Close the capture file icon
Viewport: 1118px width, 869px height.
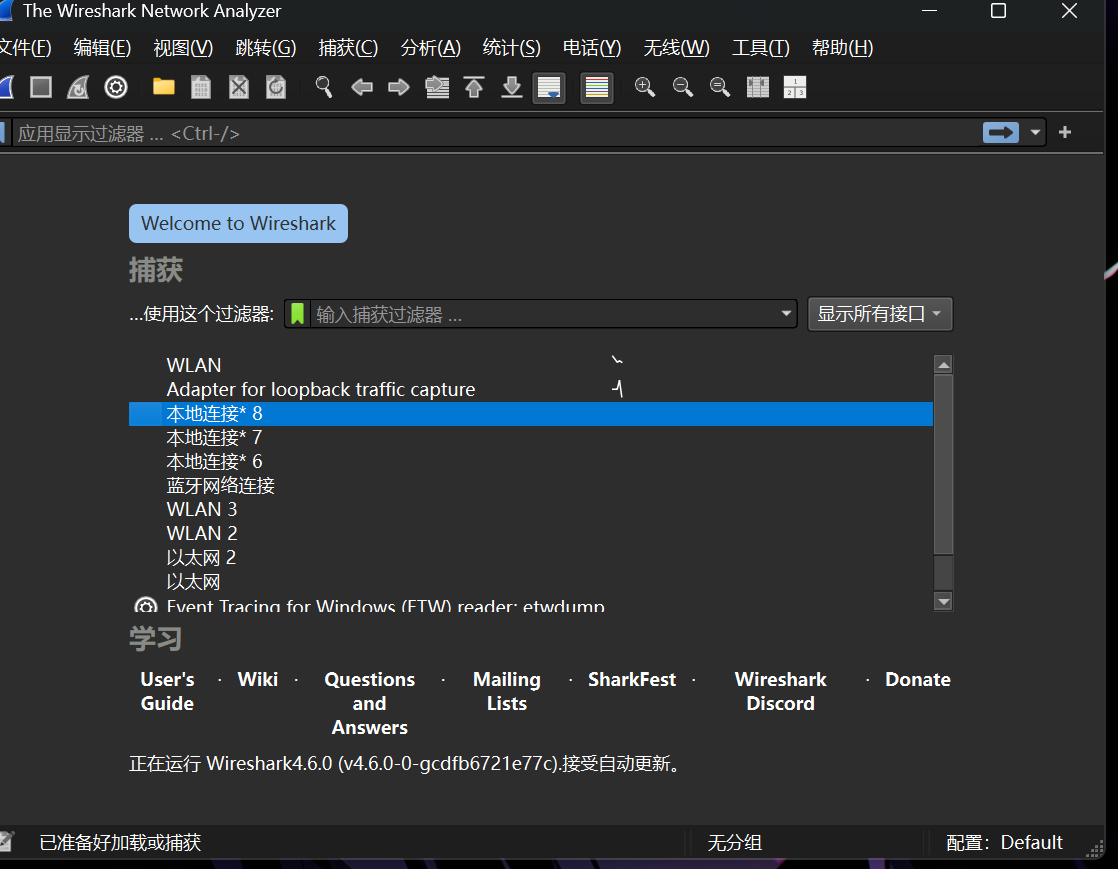click(x=238, y=88)
